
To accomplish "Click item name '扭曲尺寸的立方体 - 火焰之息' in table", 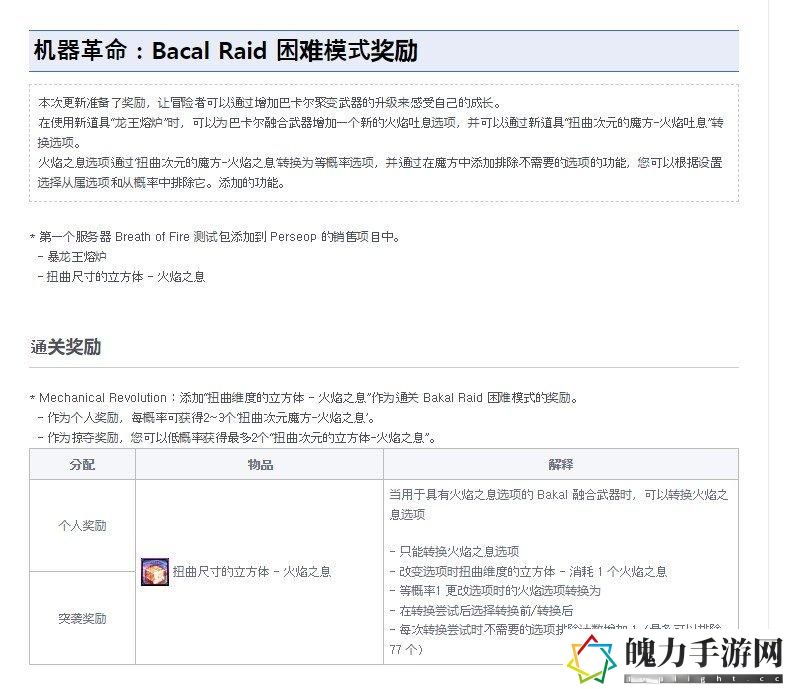I will pos(252,572).
